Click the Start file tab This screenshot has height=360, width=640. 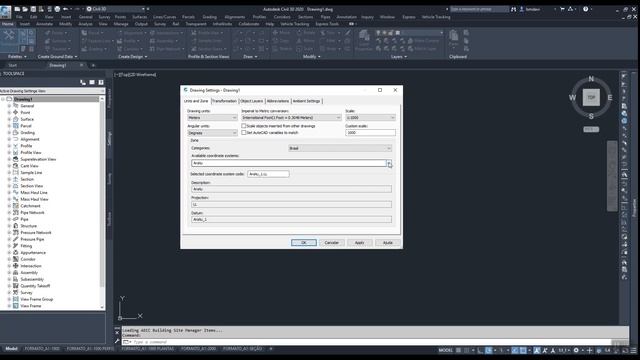13,65
